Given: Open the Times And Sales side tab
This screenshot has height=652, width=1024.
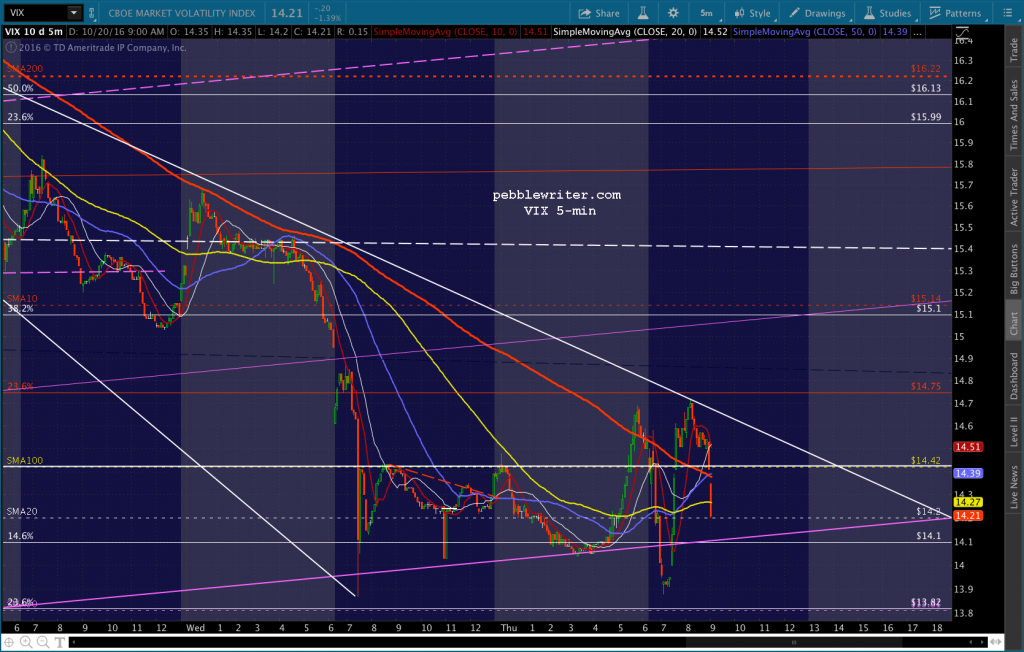Looking at the screenshot, I should [x=1014, y=115].
